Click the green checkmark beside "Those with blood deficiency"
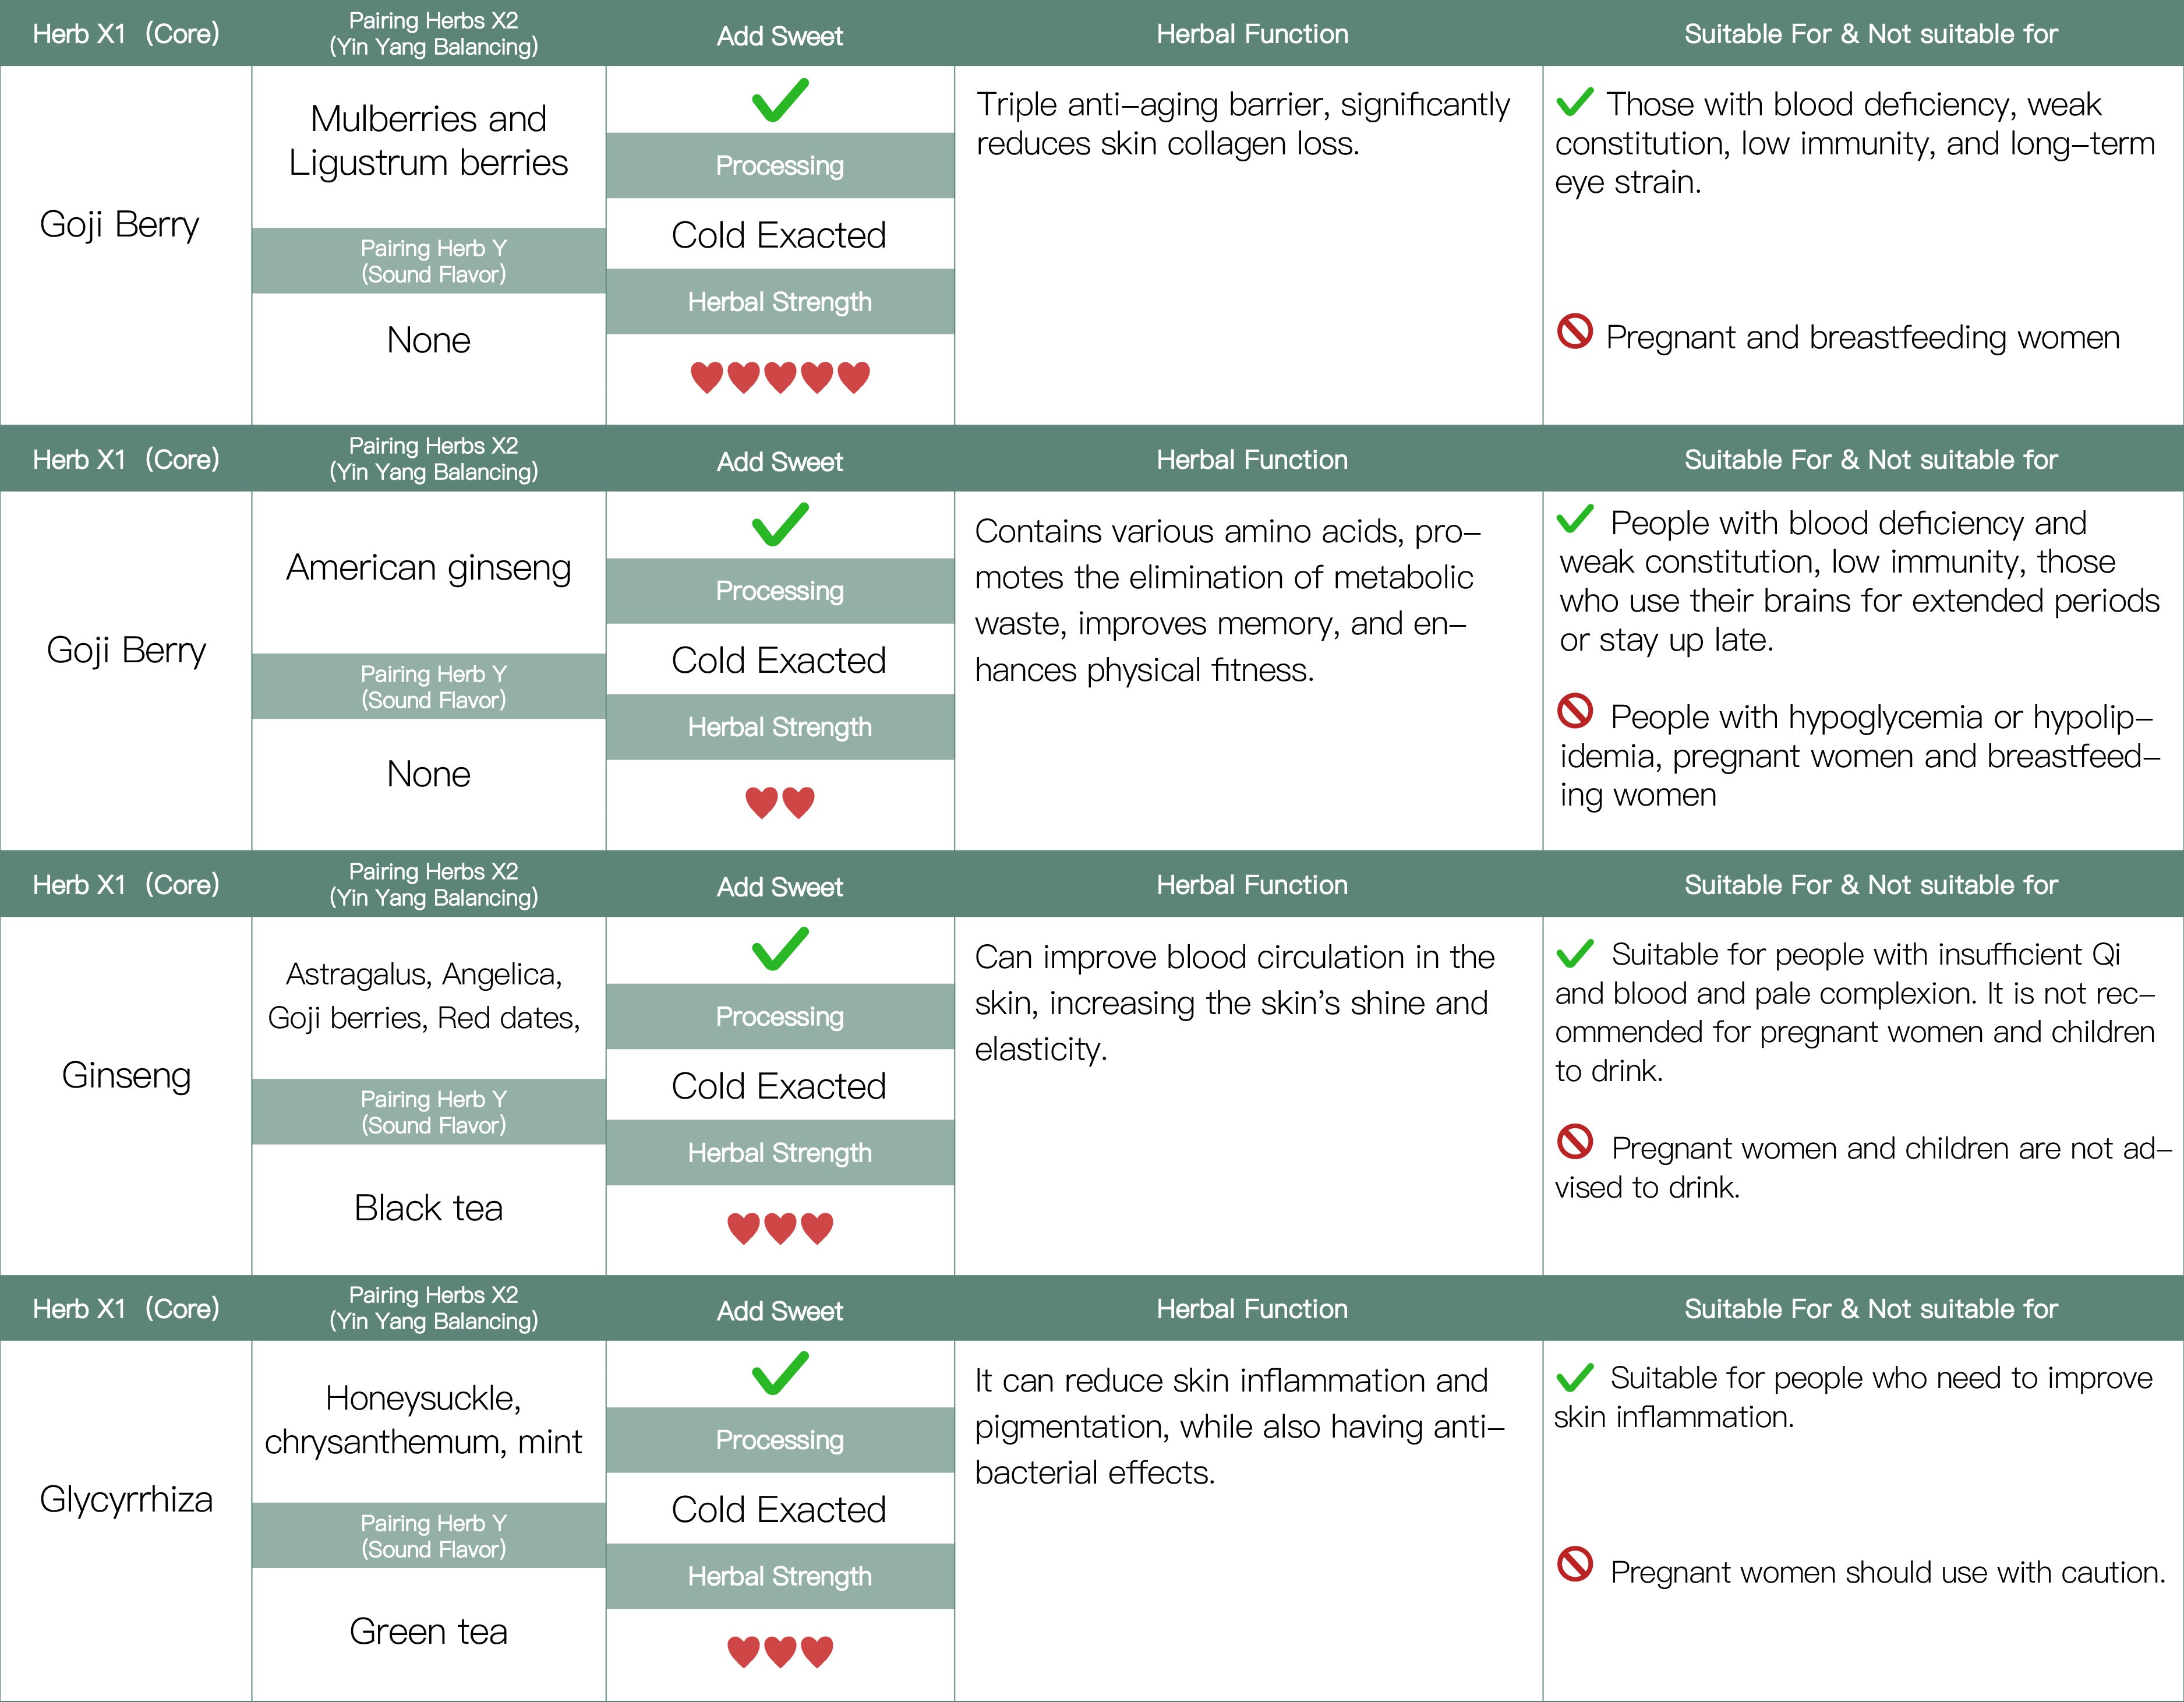 tap(1575, 101)
